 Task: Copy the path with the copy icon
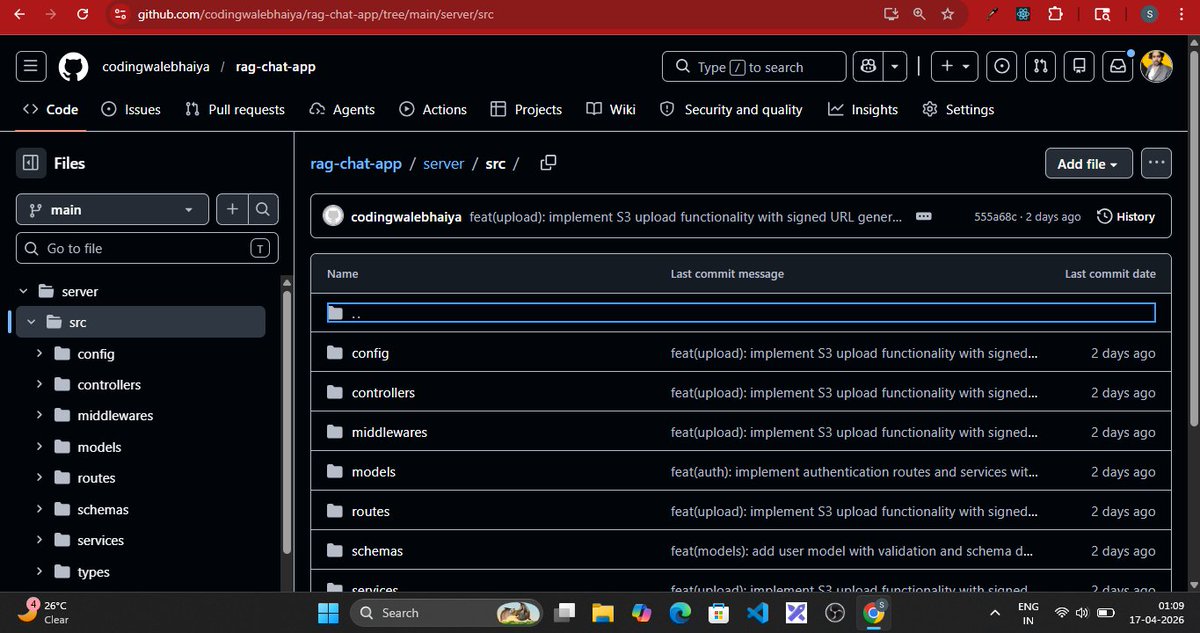tap(548, 163)
